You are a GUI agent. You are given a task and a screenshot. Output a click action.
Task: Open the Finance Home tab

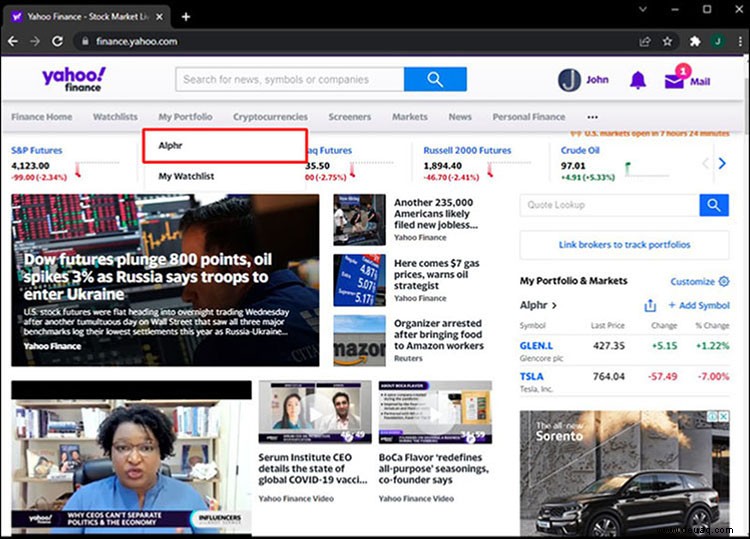pos(42,117)
